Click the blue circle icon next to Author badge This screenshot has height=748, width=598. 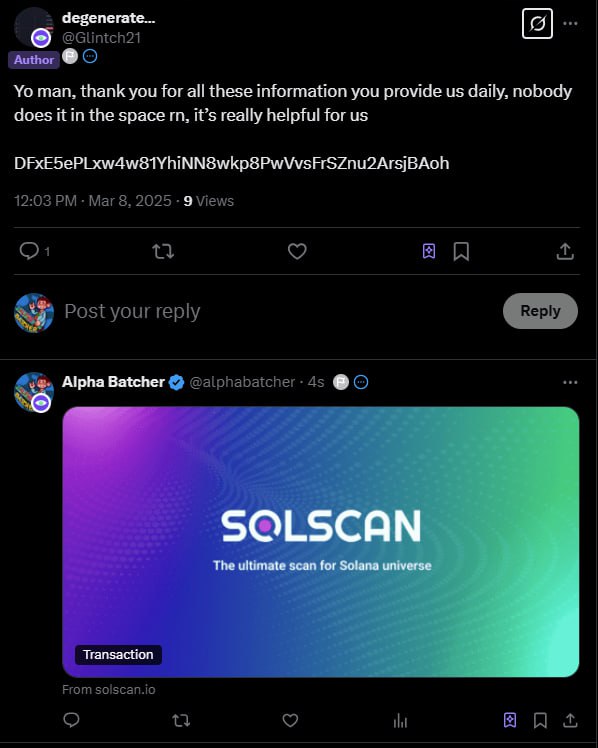pyautogui.click(x=90, y=57)
